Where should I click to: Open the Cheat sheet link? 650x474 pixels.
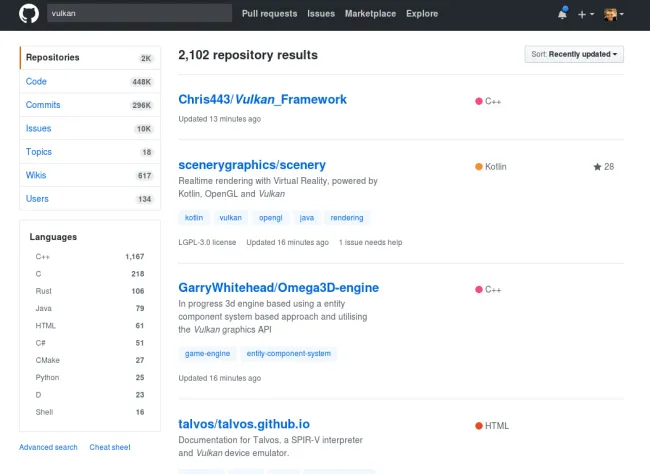click(x=110, y=447)
